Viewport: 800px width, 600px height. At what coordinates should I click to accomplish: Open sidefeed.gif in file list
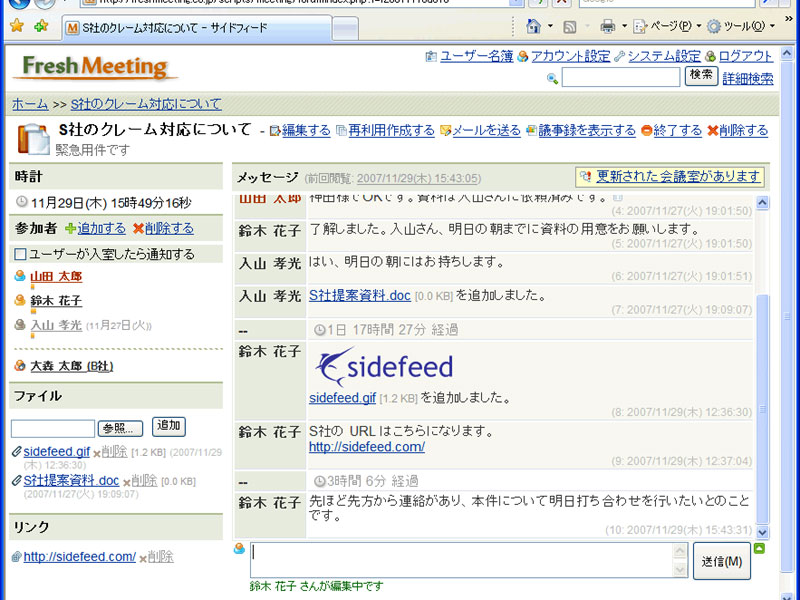(57, 452)
